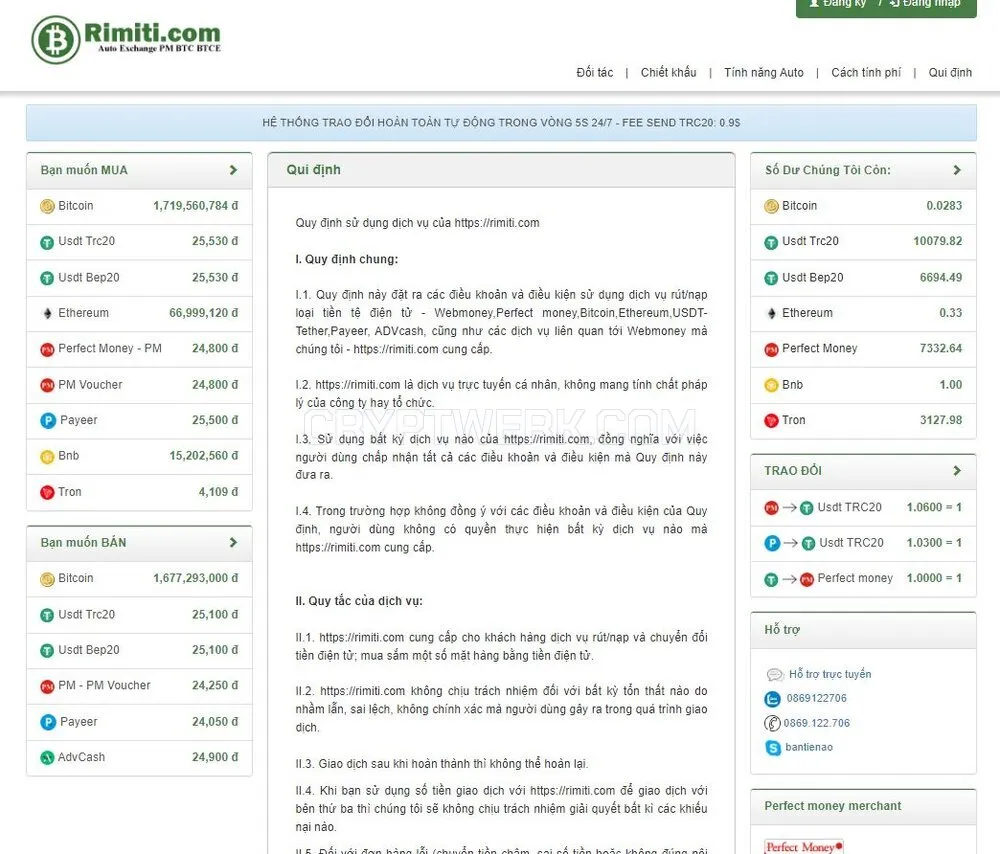Viewport: 1000px width, 854px height.
Task: Click the Ethereum icon in Số Dư panel
Action: click(x=771, y=313)
